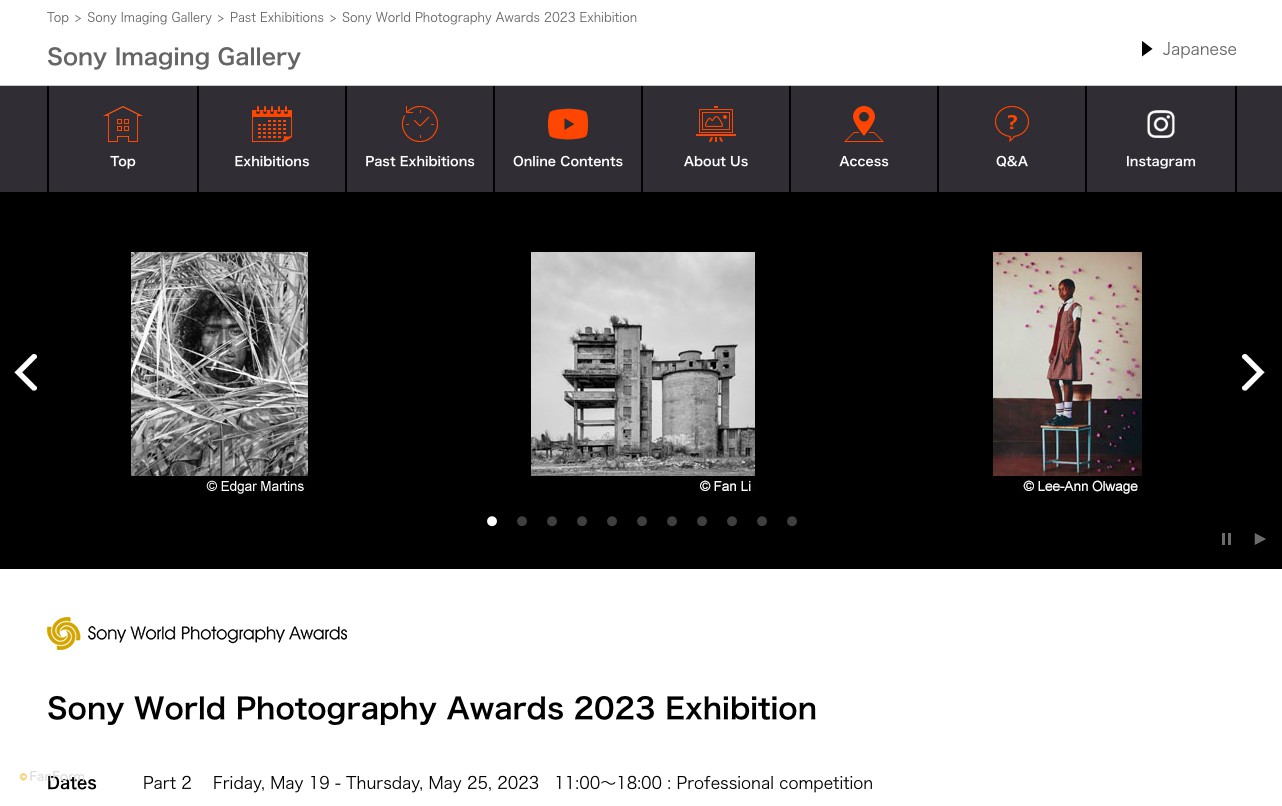Image resolution: width=1282 pixels, height=806 pixels.
Task: Click the Top house icon
Action: [x=123, y=125]
